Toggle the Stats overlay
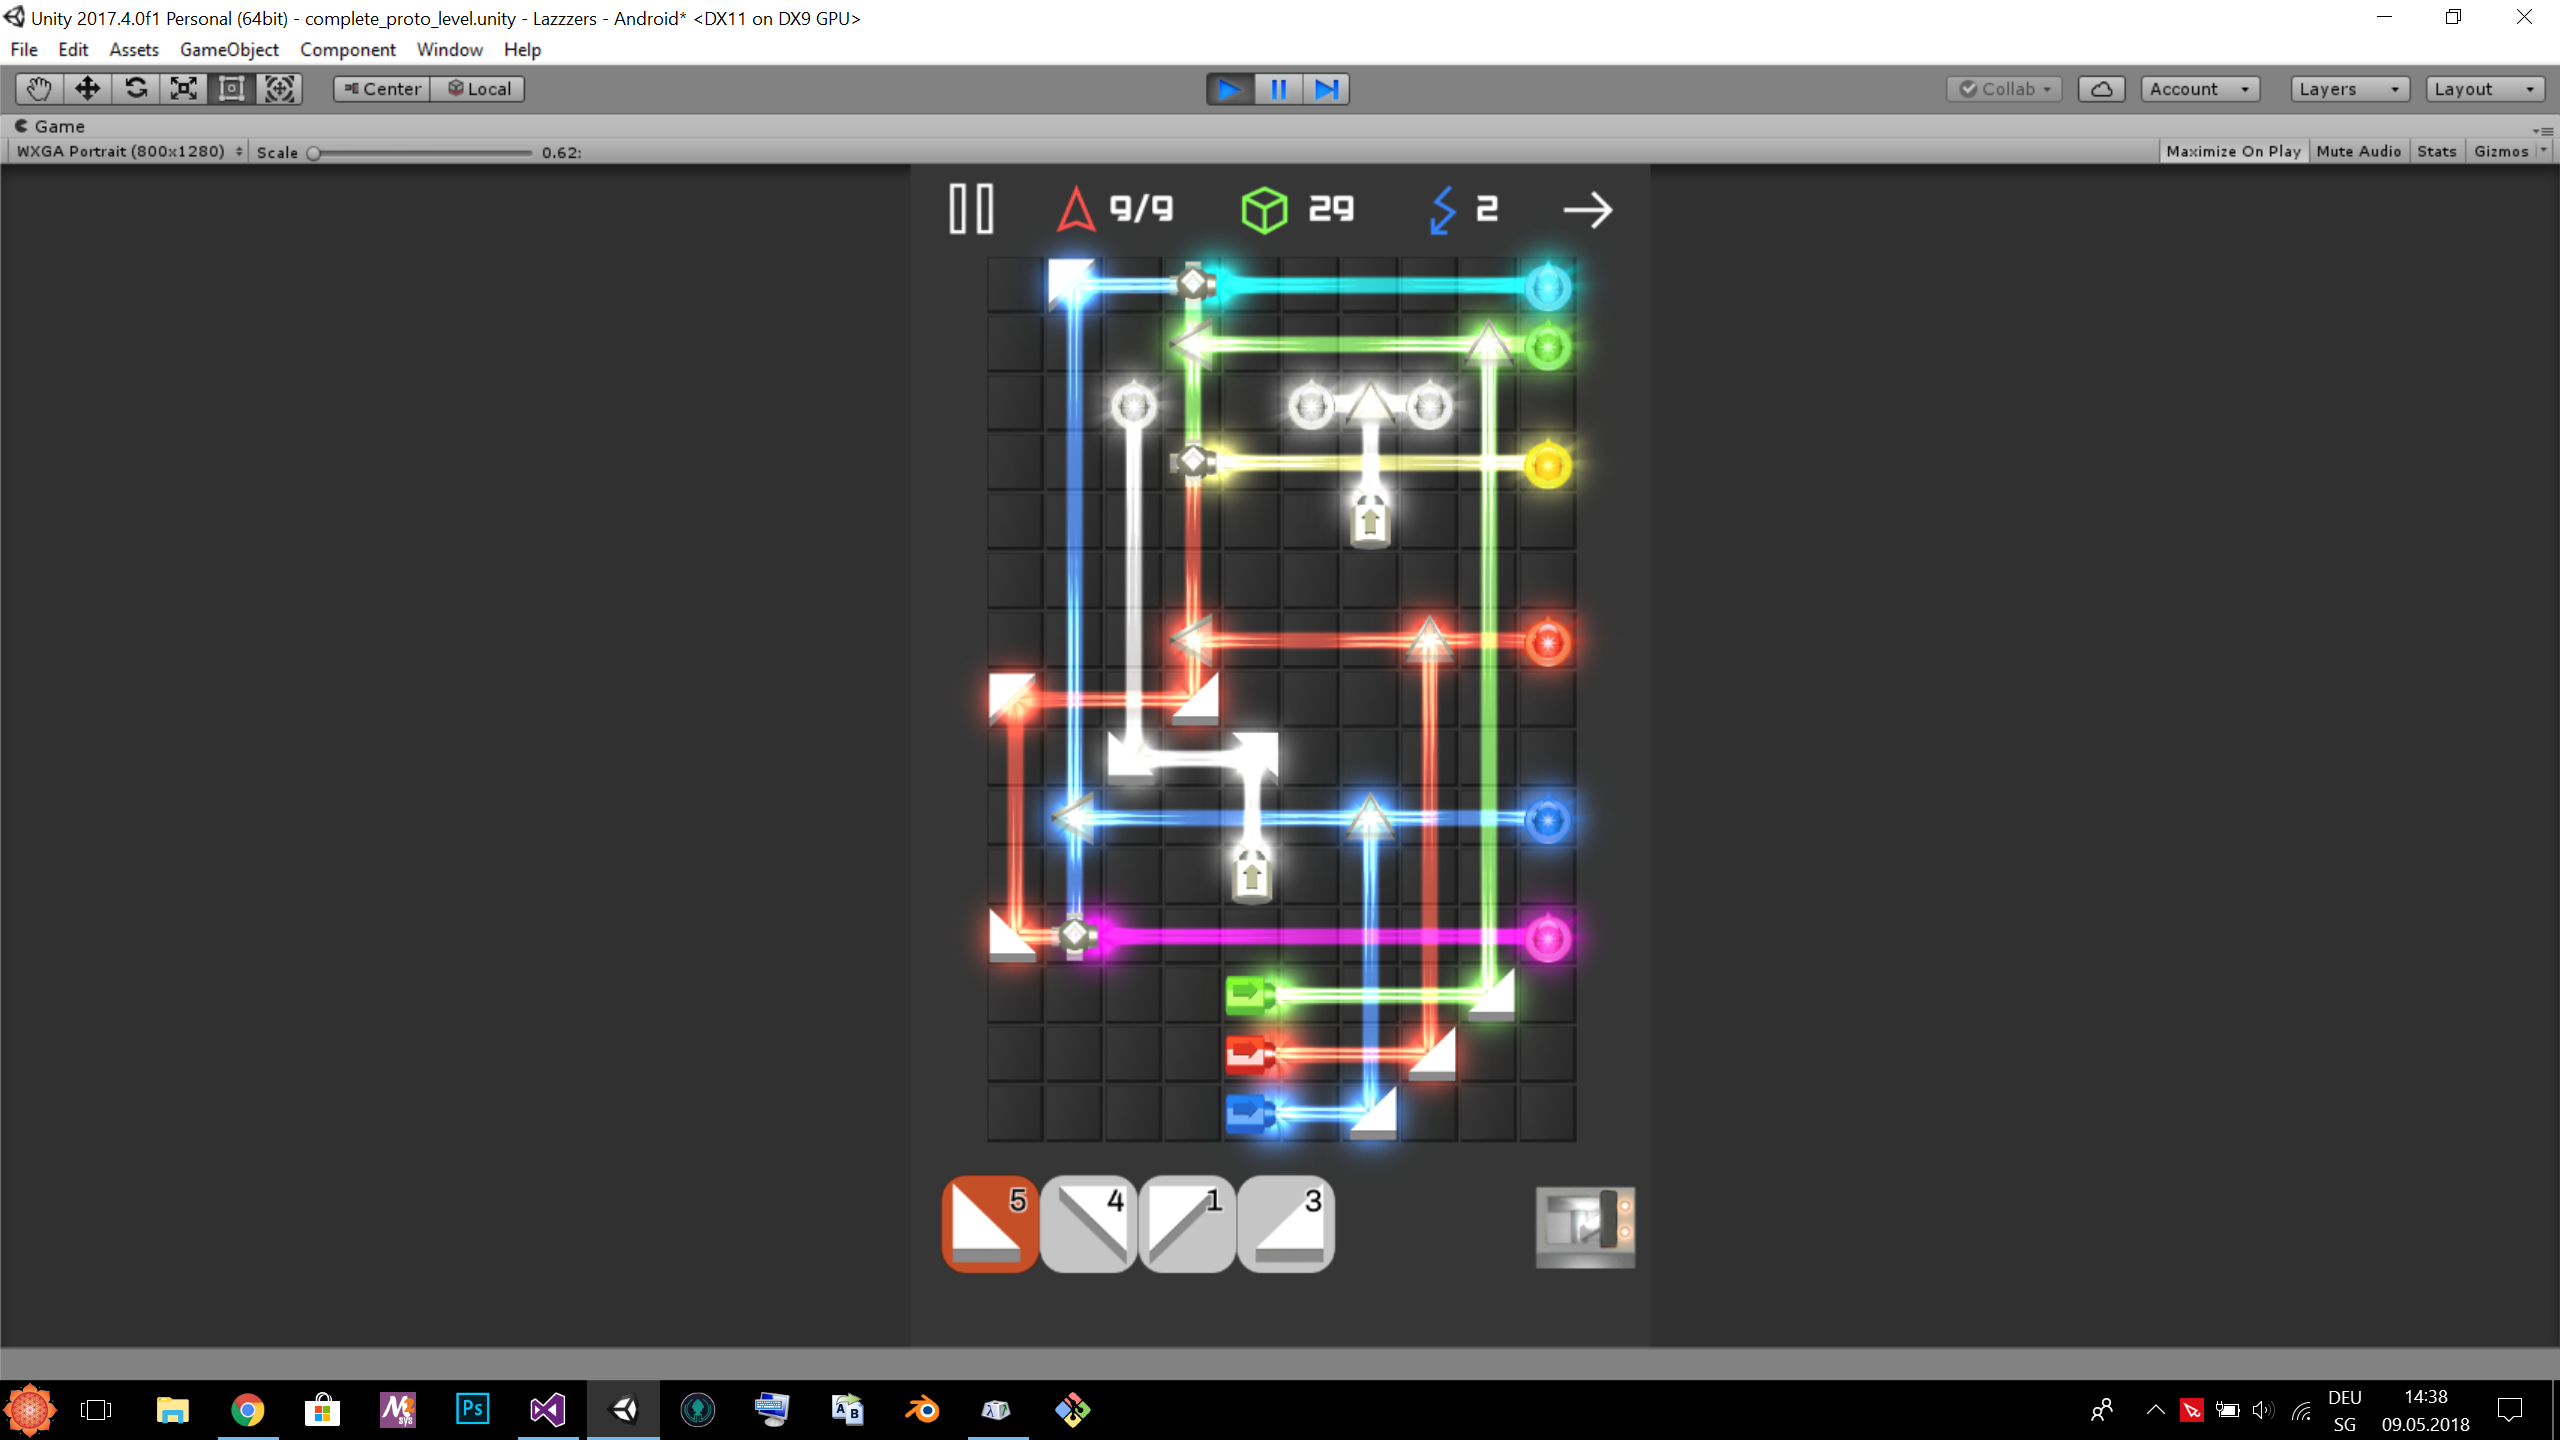 tap(2436, 151)
